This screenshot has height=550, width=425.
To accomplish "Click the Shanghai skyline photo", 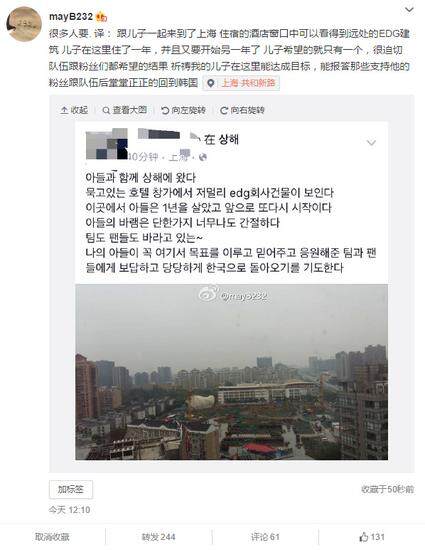I will tap(231, 372).
